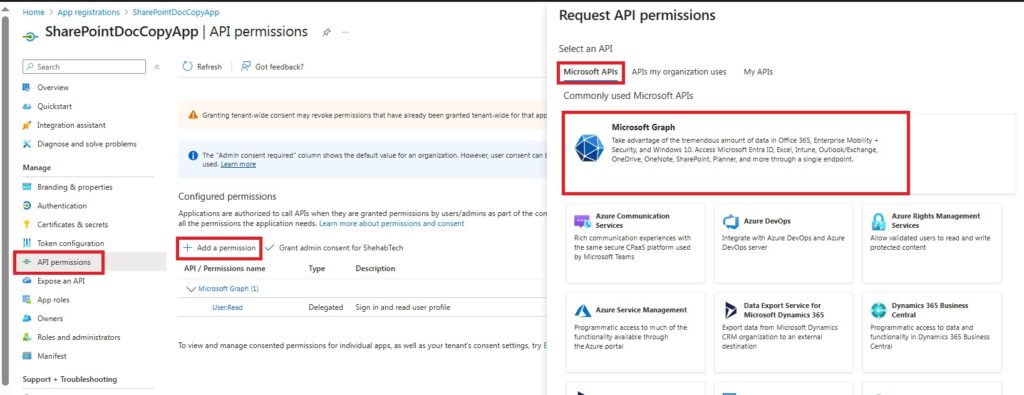Viewport: 1024px width, 395px height.
Task: Focus the sidebar Search field
Action: [x=84, y=67]
